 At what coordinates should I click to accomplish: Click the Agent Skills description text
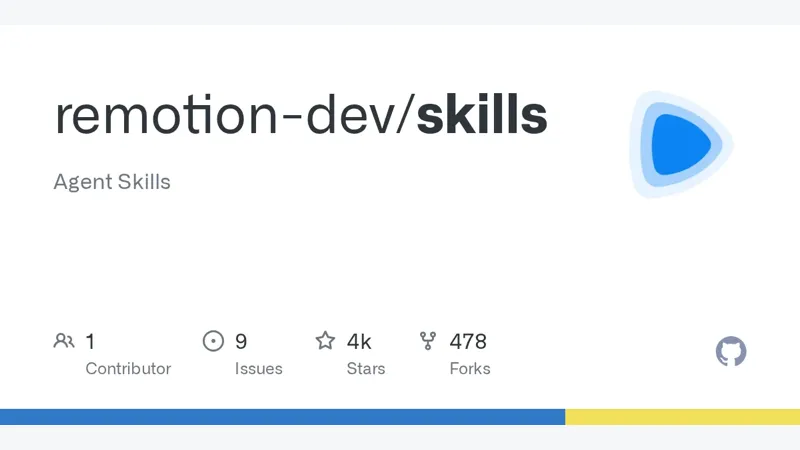point(112,182)
